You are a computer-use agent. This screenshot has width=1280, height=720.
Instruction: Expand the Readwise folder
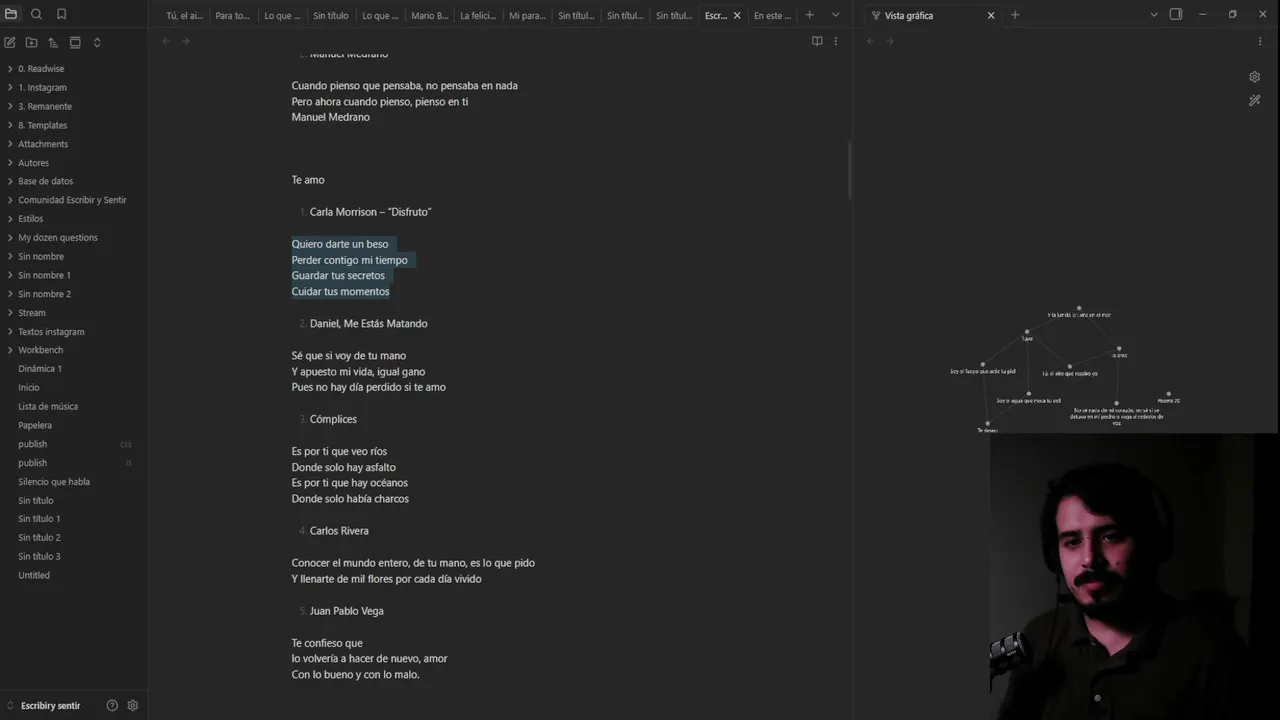40,69
